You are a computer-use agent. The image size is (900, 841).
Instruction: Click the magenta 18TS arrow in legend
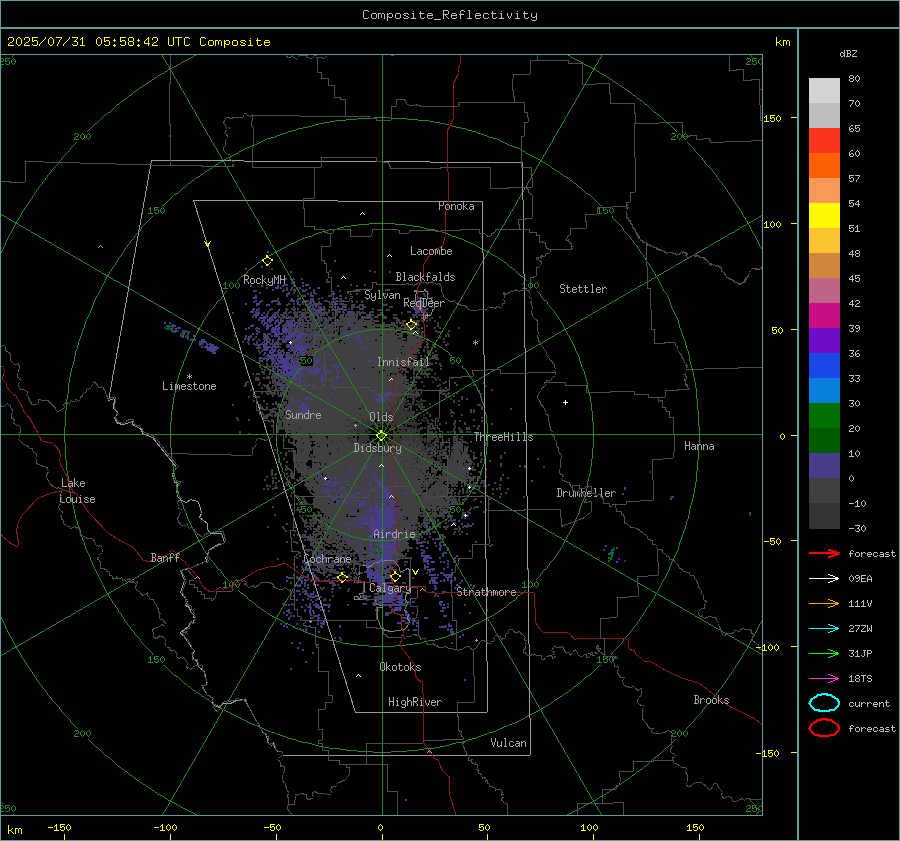coord(824,679)
